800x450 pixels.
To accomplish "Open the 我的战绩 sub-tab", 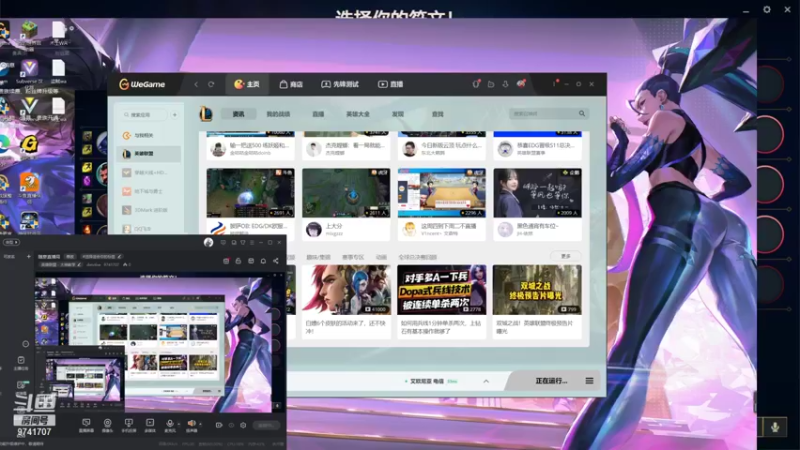I will (278, 114).
